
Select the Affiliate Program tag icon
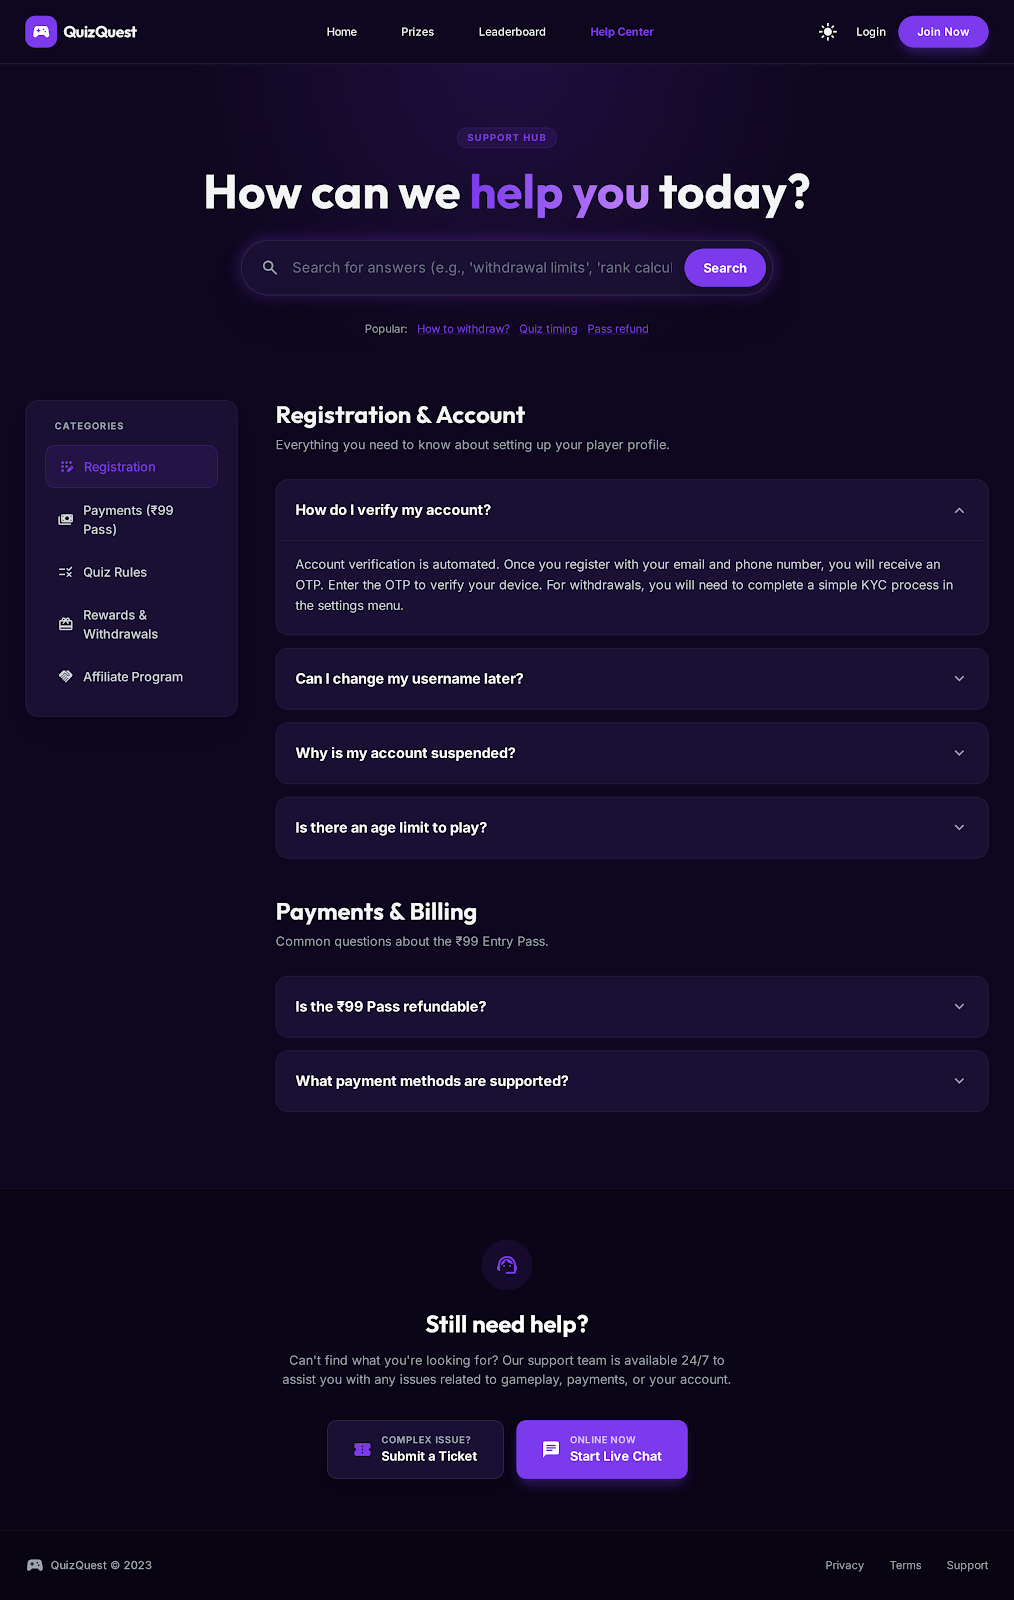[64, 676]
